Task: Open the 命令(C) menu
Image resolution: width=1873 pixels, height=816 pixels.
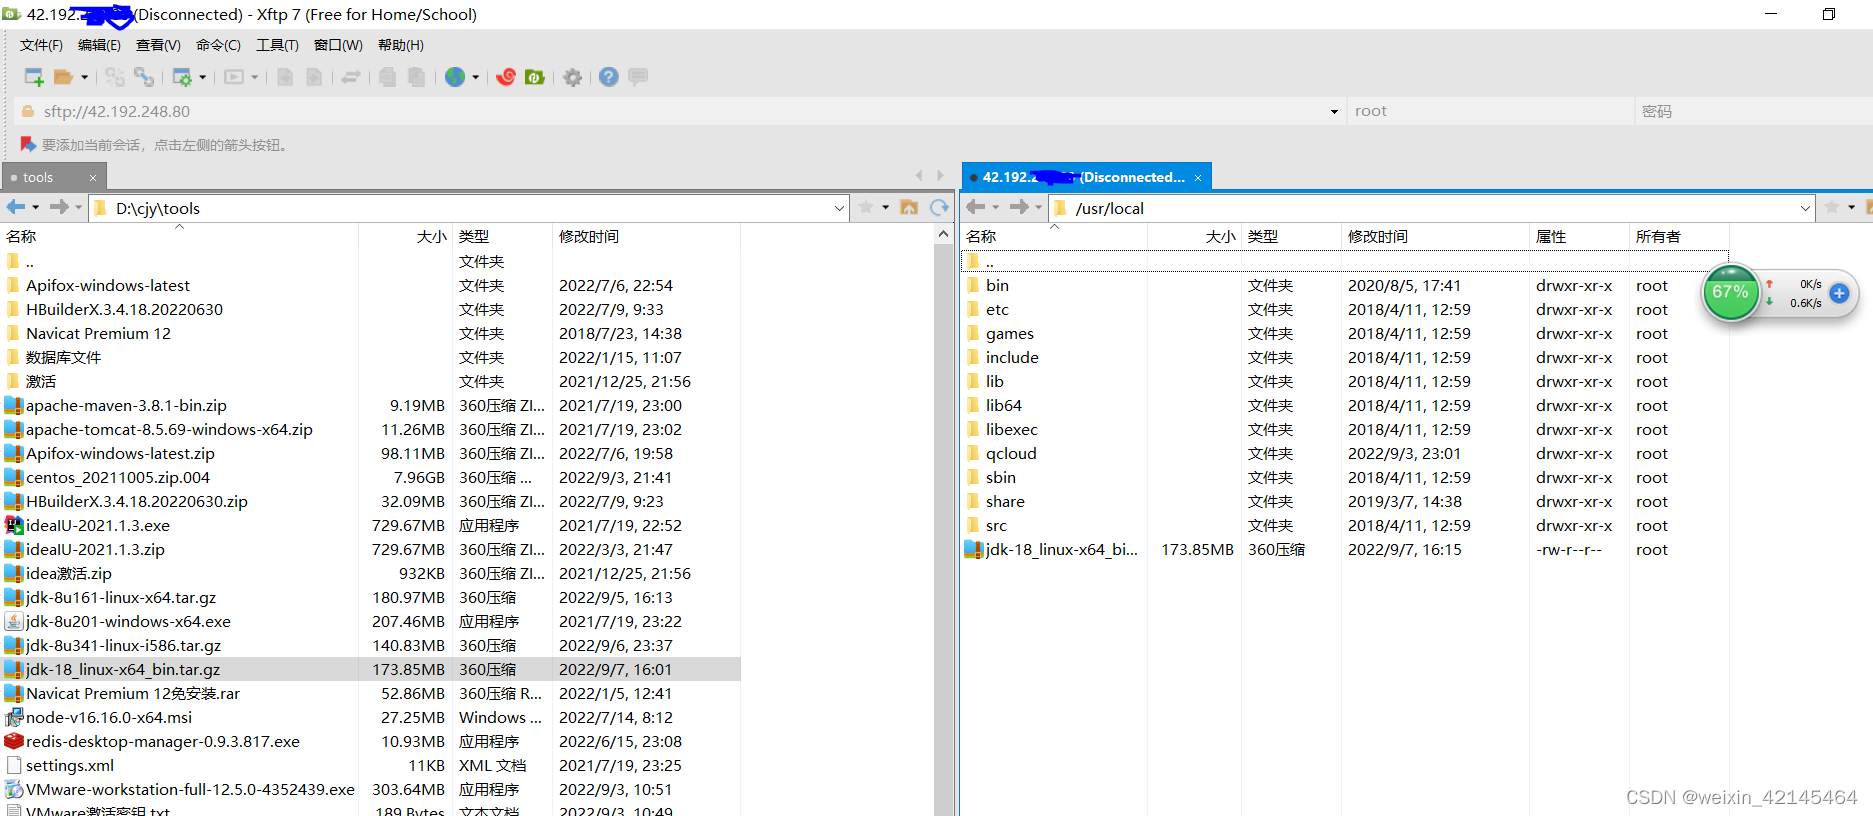Action: [x=218, y=45]
